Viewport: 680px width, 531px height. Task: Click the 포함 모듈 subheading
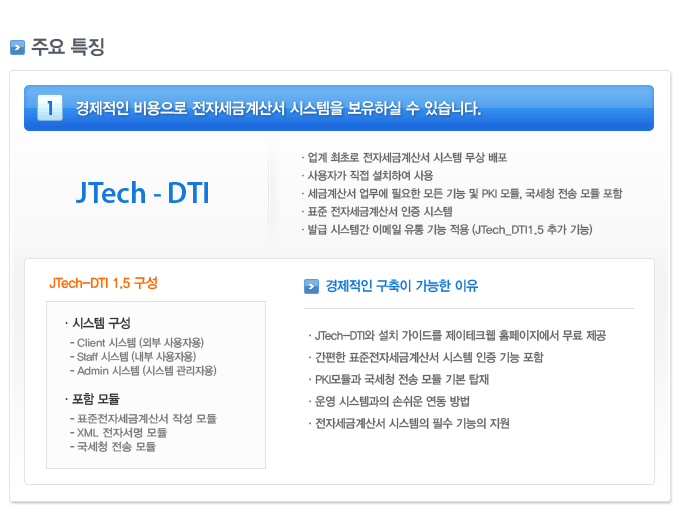tap(92, 399)
